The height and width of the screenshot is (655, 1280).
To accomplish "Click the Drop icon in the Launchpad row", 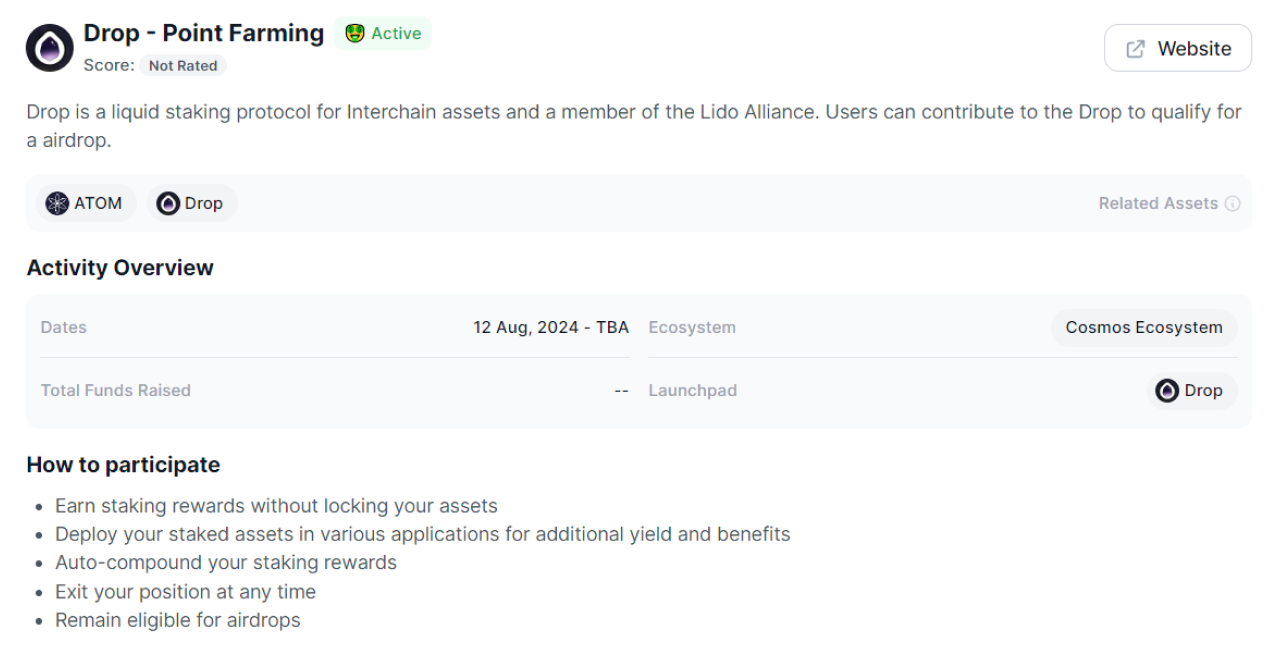I will (1167, 391).
